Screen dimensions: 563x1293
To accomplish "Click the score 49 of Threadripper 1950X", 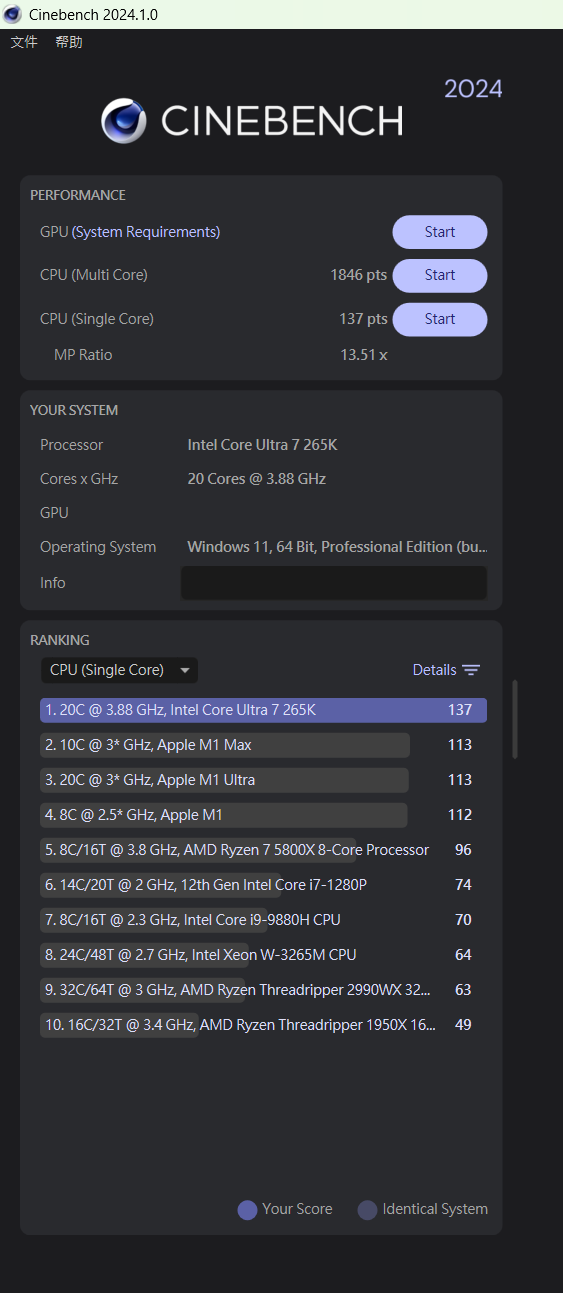I will click(x=463, y=1025).
